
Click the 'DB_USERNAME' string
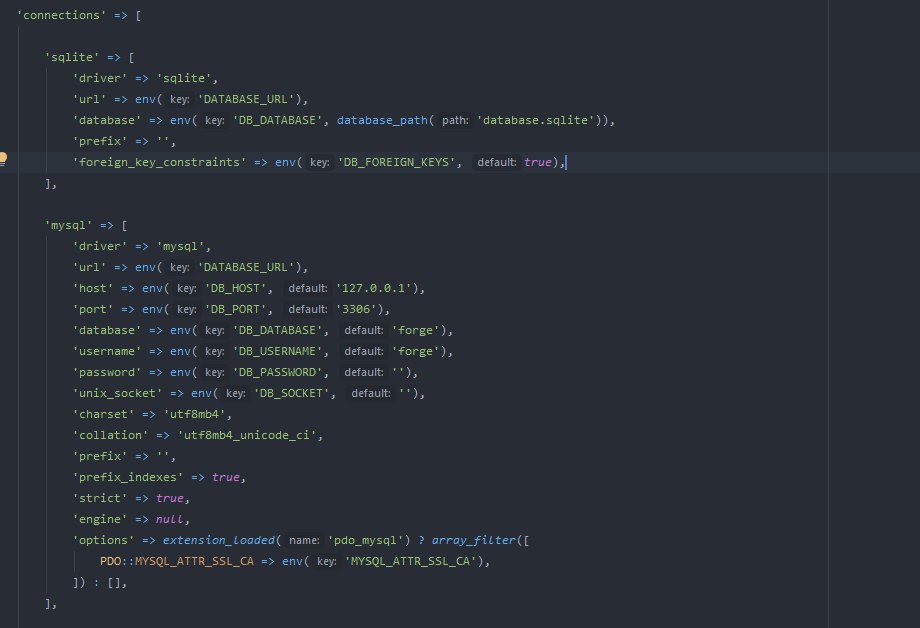pos(277,352)
